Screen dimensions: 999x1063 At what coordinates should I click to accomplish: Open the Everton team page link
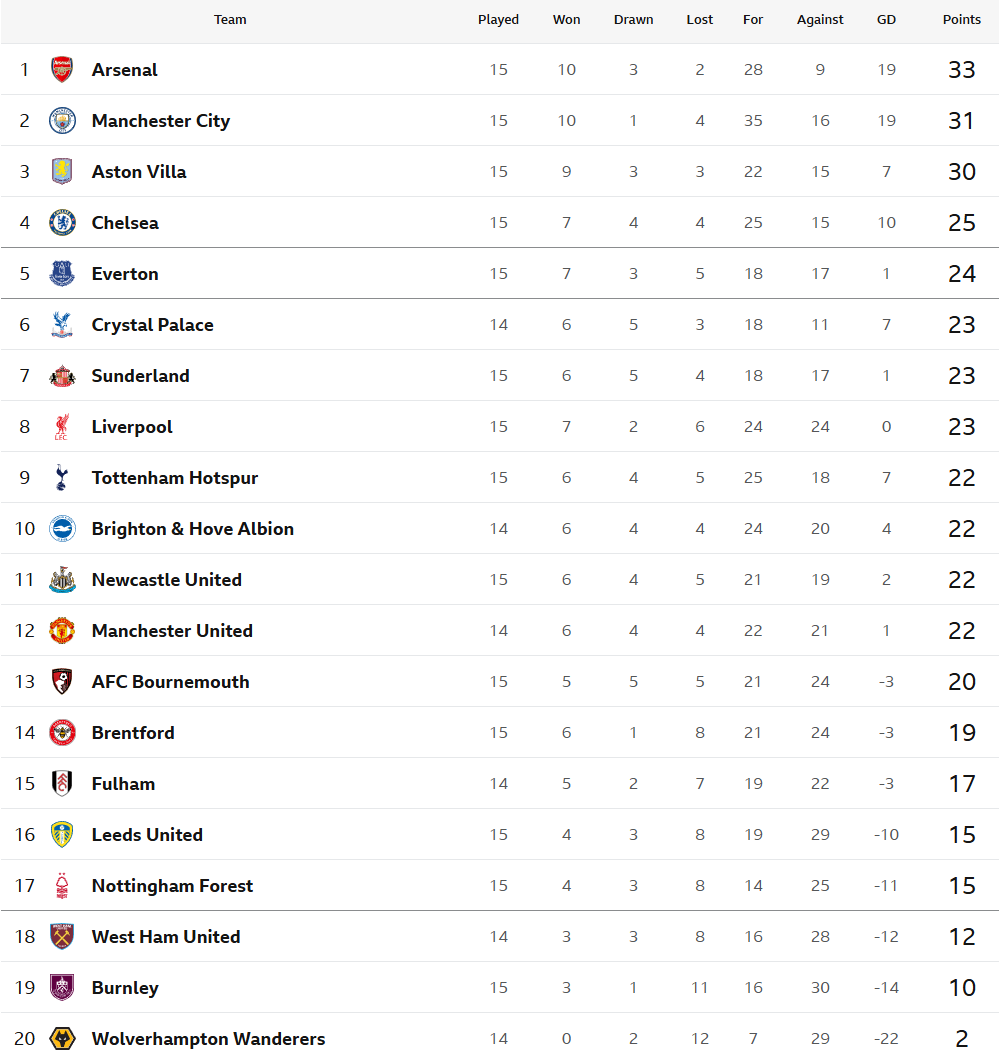pos(125,274)
